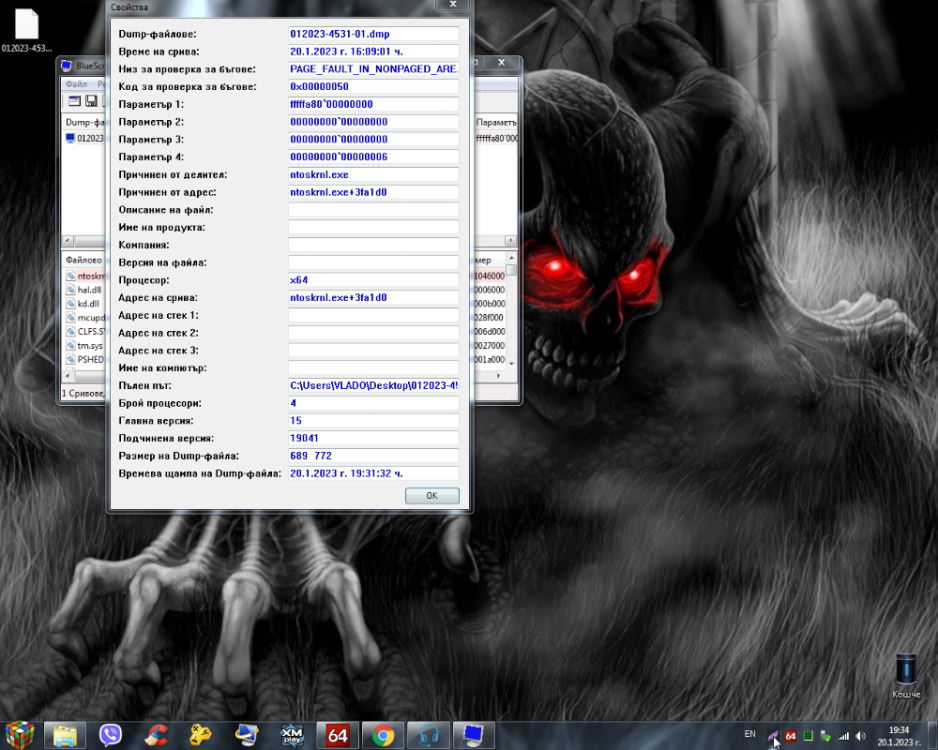Click the Подчинена версия 19041 field

[373, 438]
